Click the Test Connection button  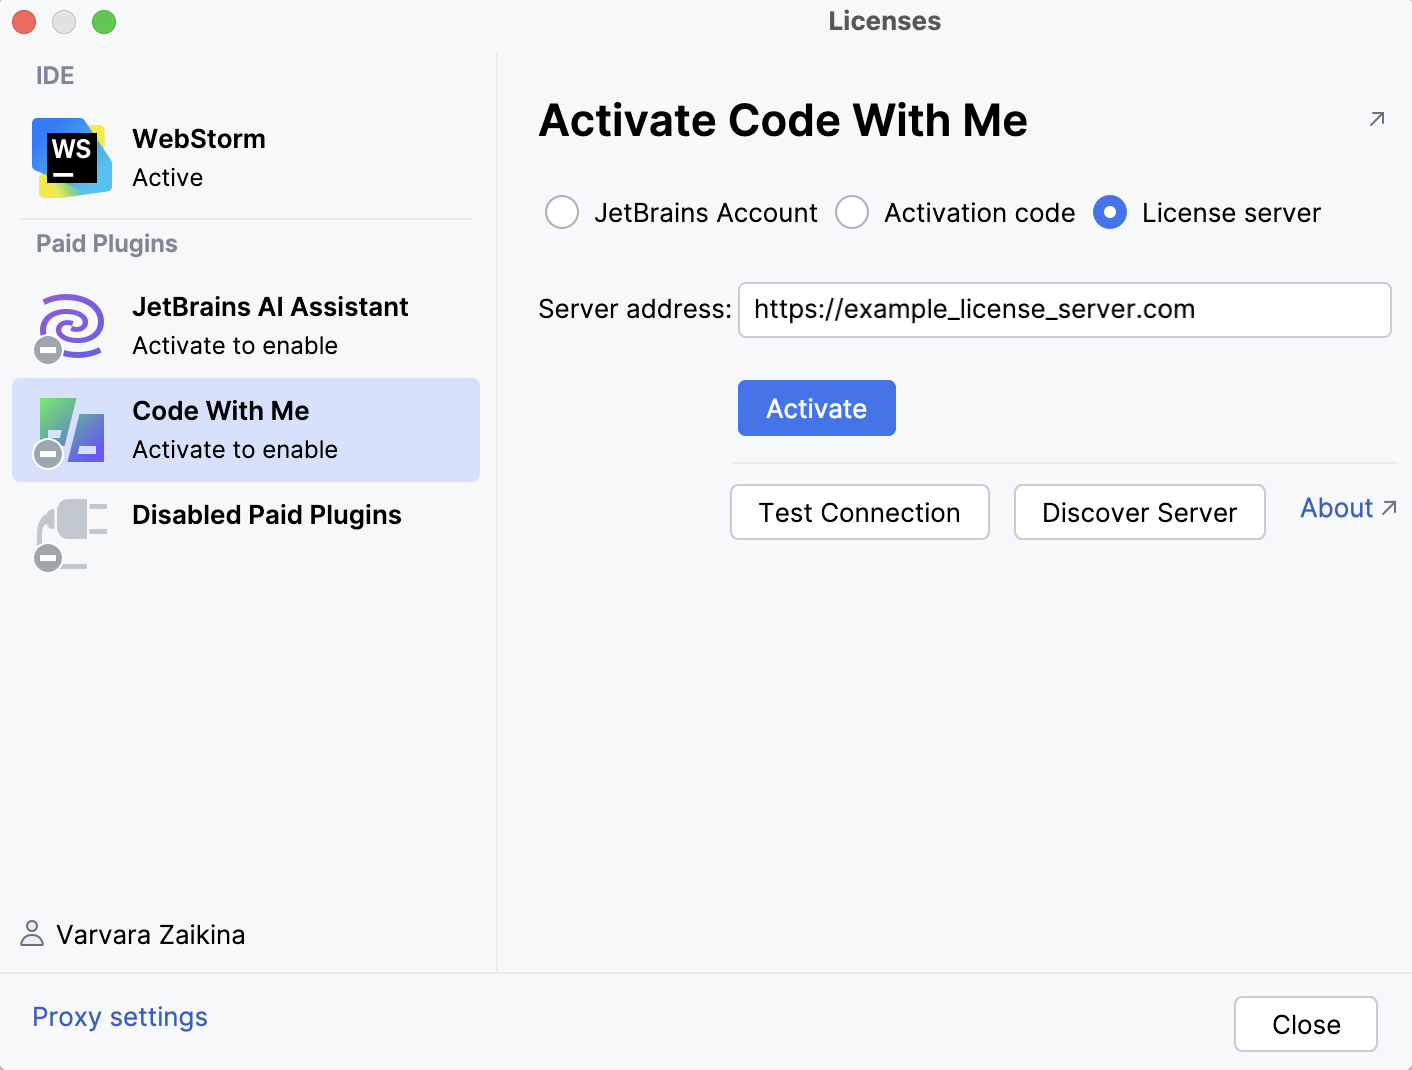coord(860,512)
